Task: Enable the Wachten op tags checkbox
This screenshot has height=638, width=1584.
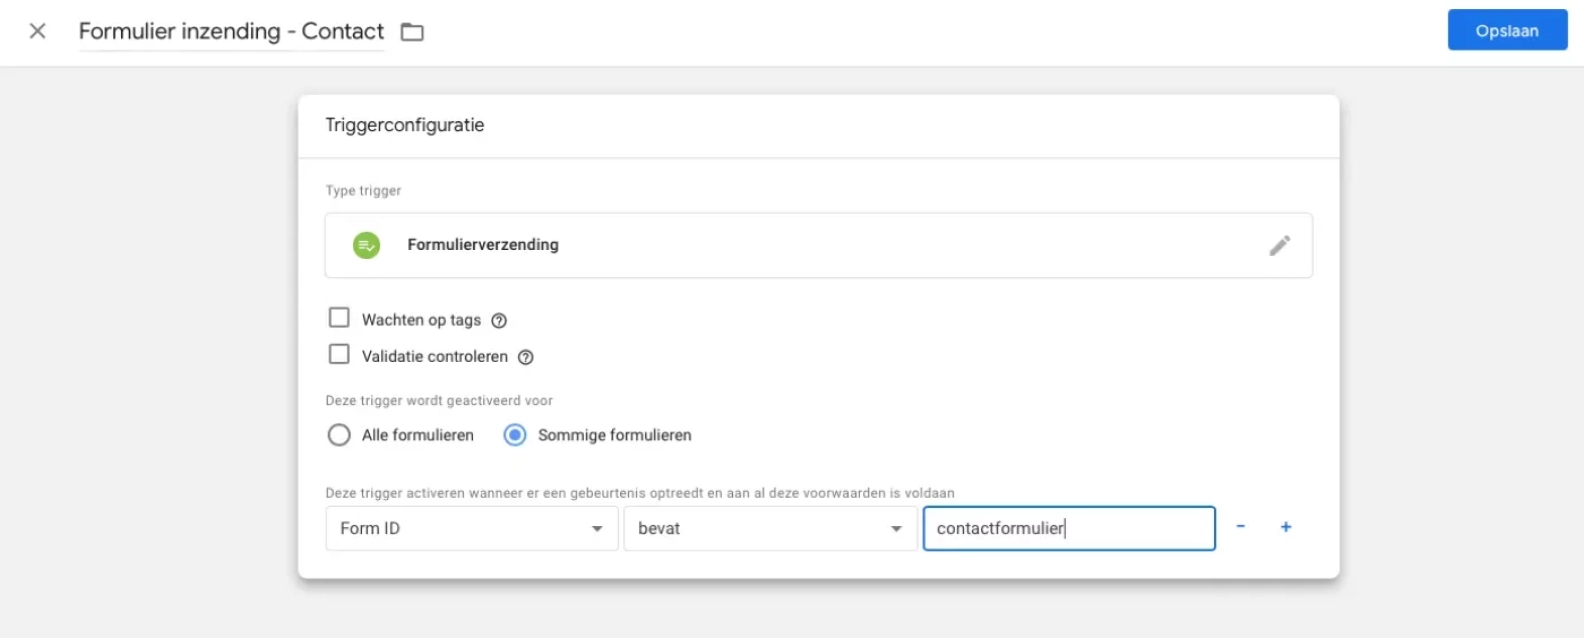Action: tap(339, 318)
